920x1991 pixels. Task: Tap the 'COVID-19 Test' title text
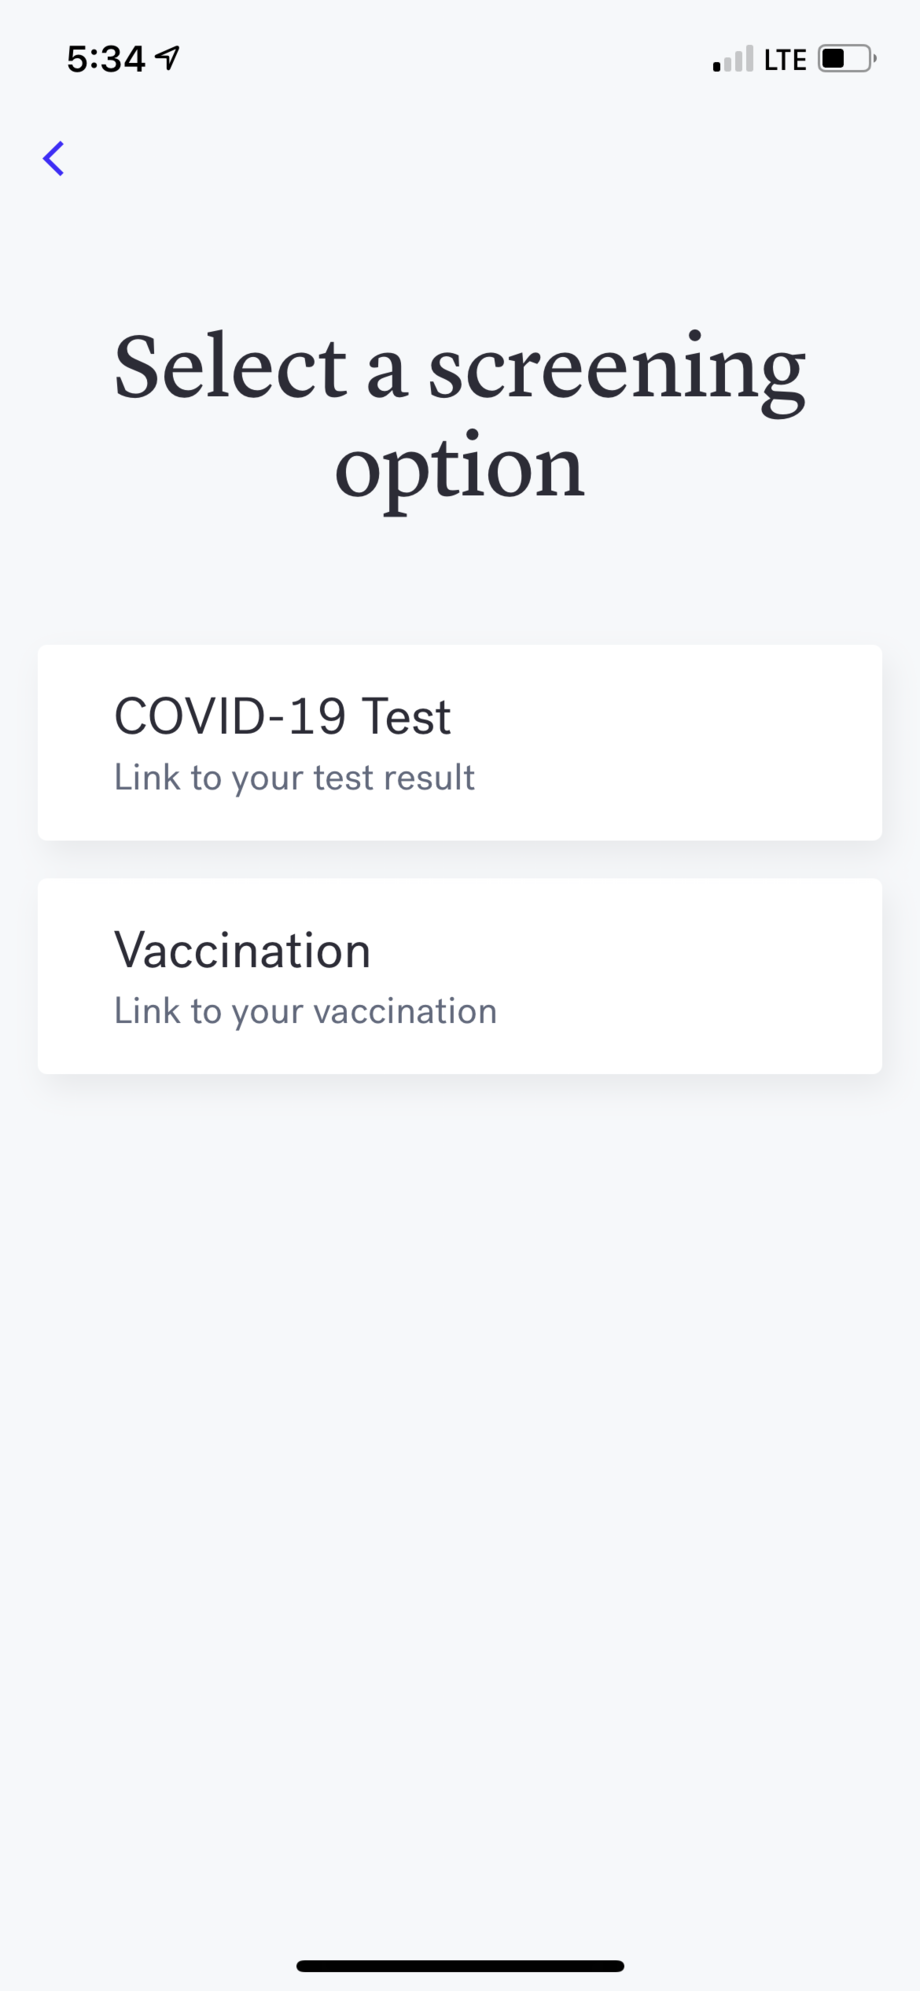282,716
